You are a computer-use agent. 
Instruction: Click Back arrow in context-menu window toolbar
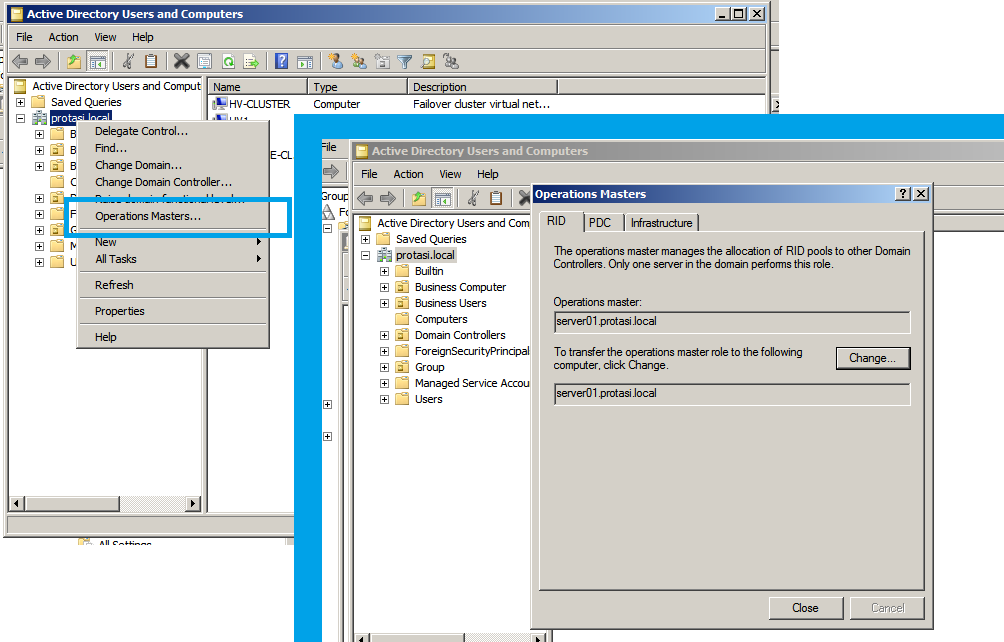[x=20, y=61]
